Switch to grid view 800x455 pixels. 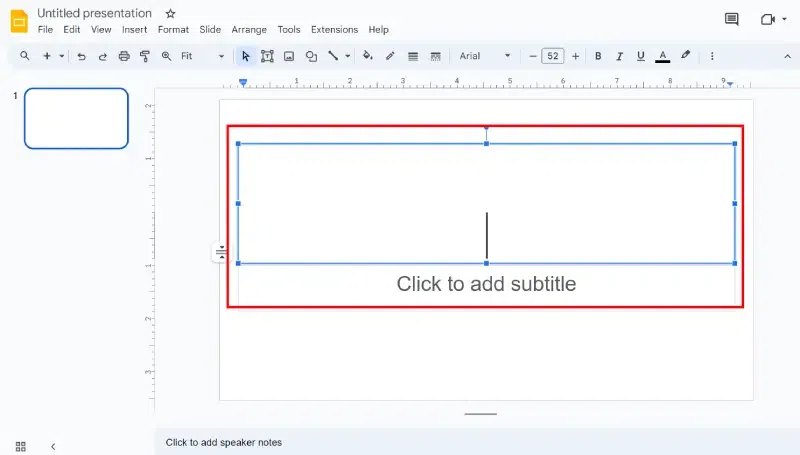click(x=20, y=446)
